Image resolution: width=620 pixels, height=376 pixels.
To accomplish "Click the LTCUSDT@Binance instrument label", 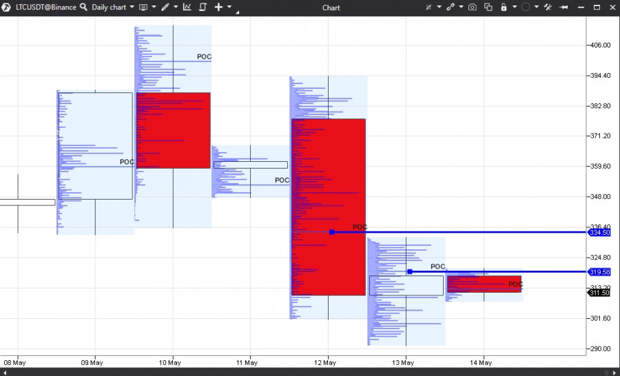I will [x=45, y=7].
